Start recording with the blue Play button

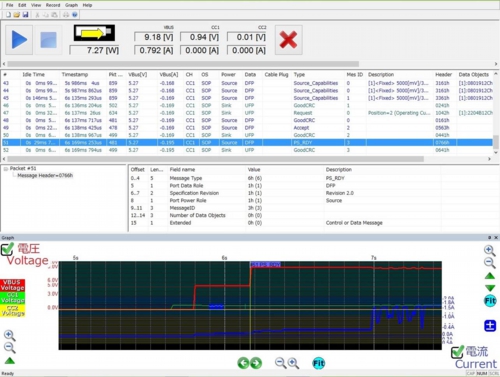tap(19, 40)
